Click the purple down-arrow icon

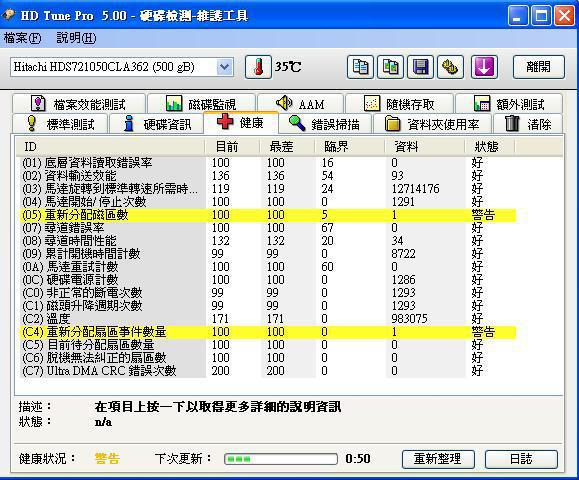click(484, 67)
